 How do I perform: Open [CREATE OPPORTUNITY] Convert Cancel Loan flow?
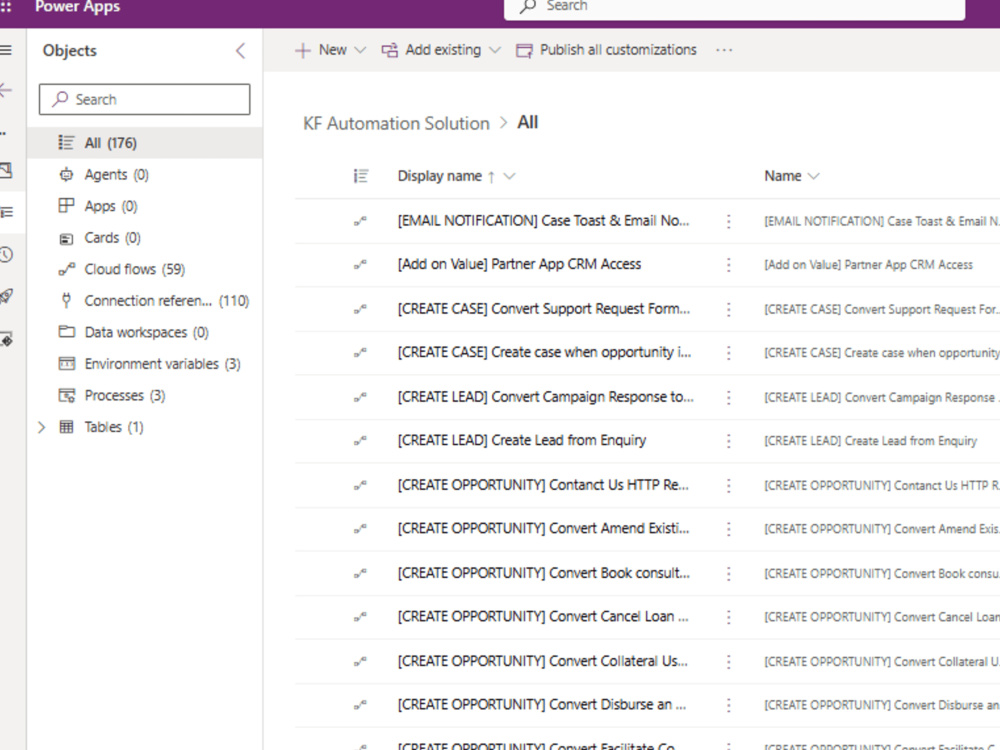(543, 616)
